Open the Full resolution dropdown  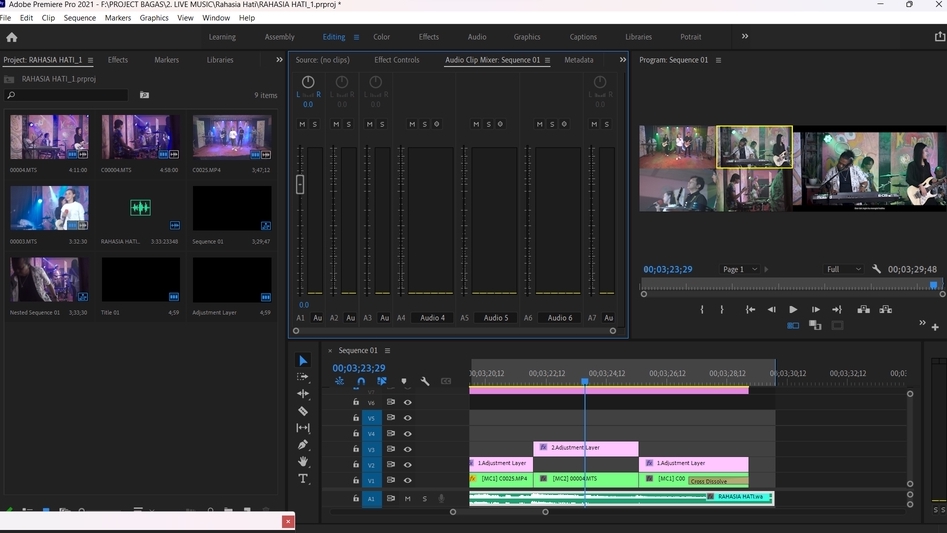(844, 269)
